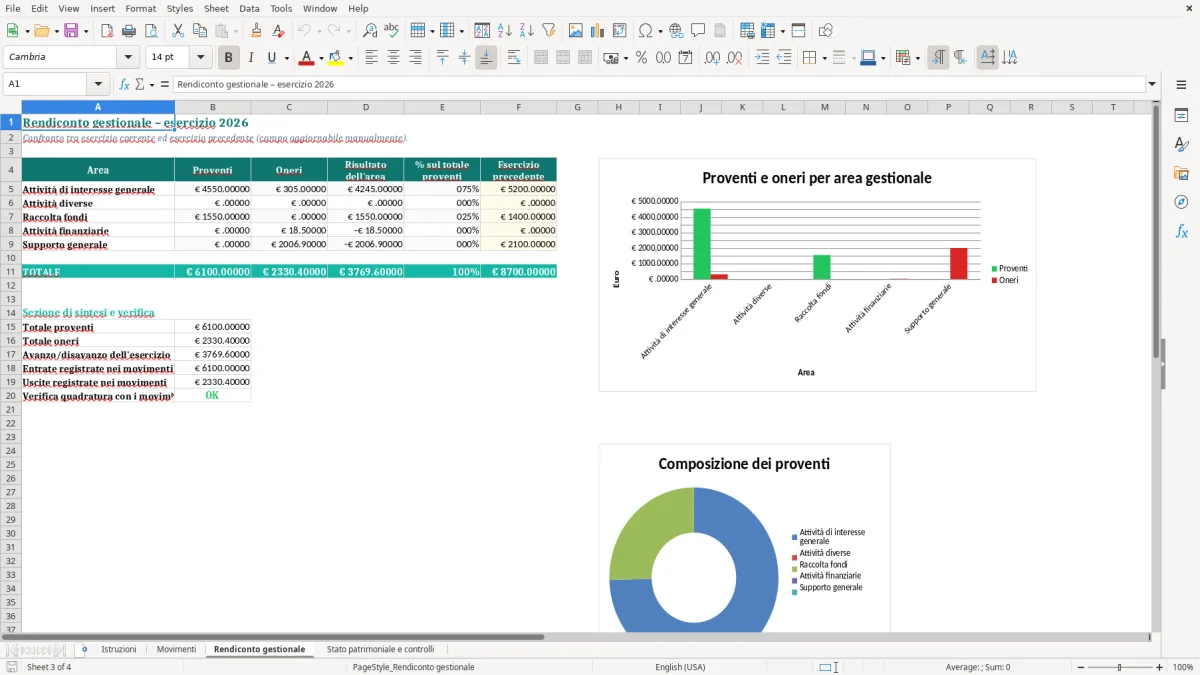Screen dimensions: 1200x675
Task: Open the Styles menu
Action: tap(180, 8)
